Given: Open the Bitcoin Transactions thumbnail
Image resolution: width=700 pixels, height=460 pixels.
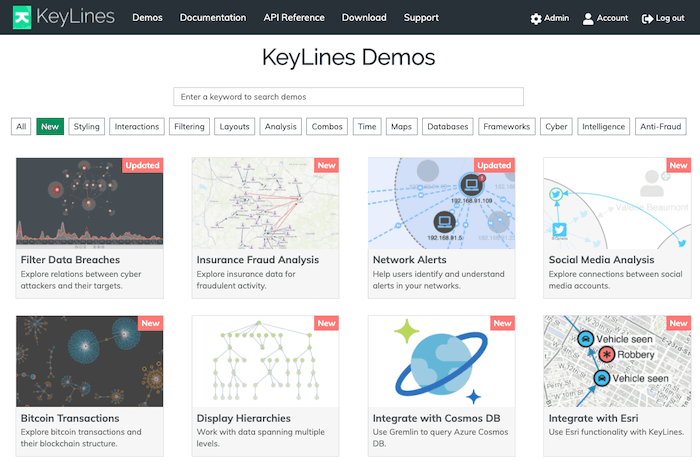Looking at the screenshot, I should pos(89,361).
